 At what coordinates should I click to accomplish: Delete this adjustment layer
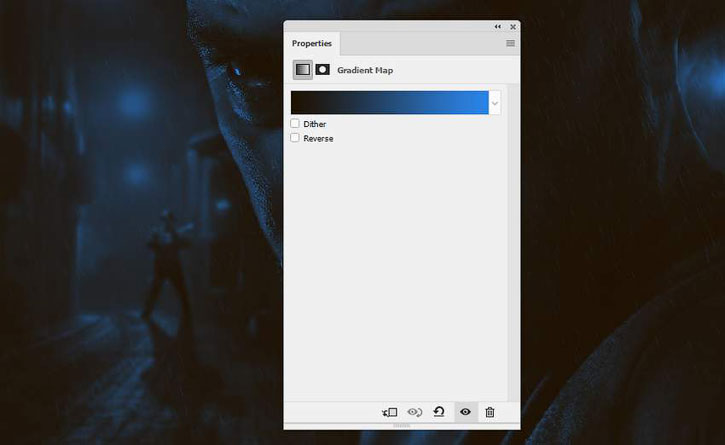[490, 412]
